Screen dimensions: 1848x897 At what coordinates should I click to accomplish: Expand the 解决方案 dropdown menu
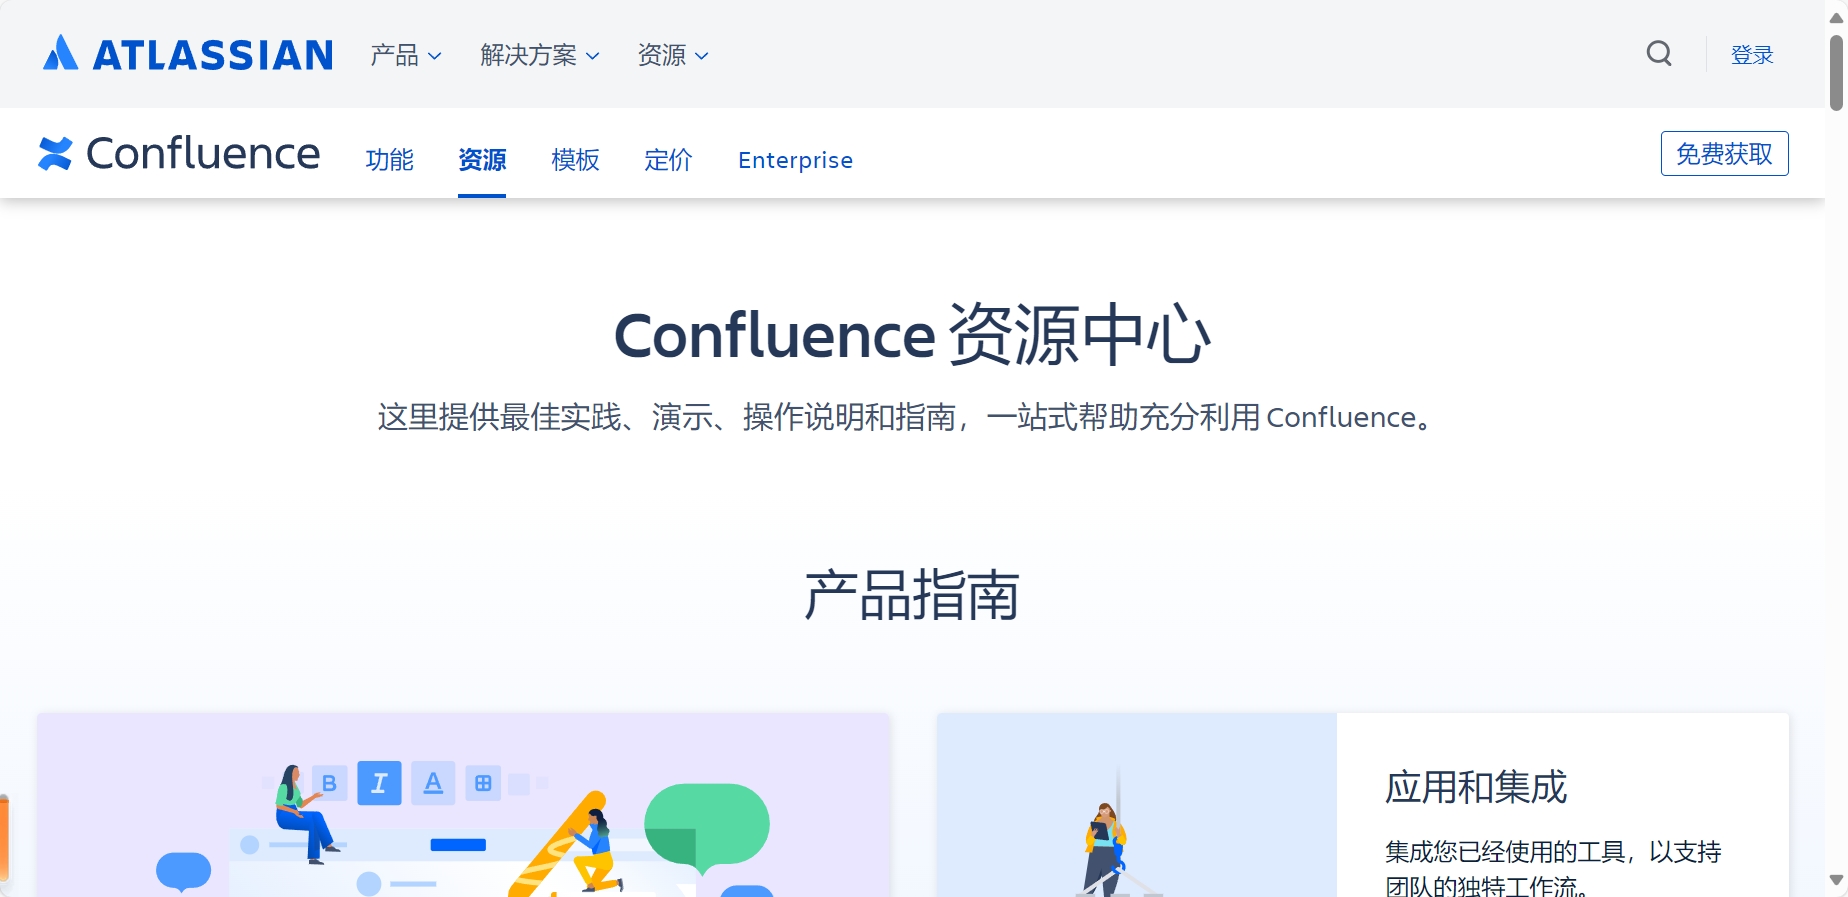click(540, 55)
